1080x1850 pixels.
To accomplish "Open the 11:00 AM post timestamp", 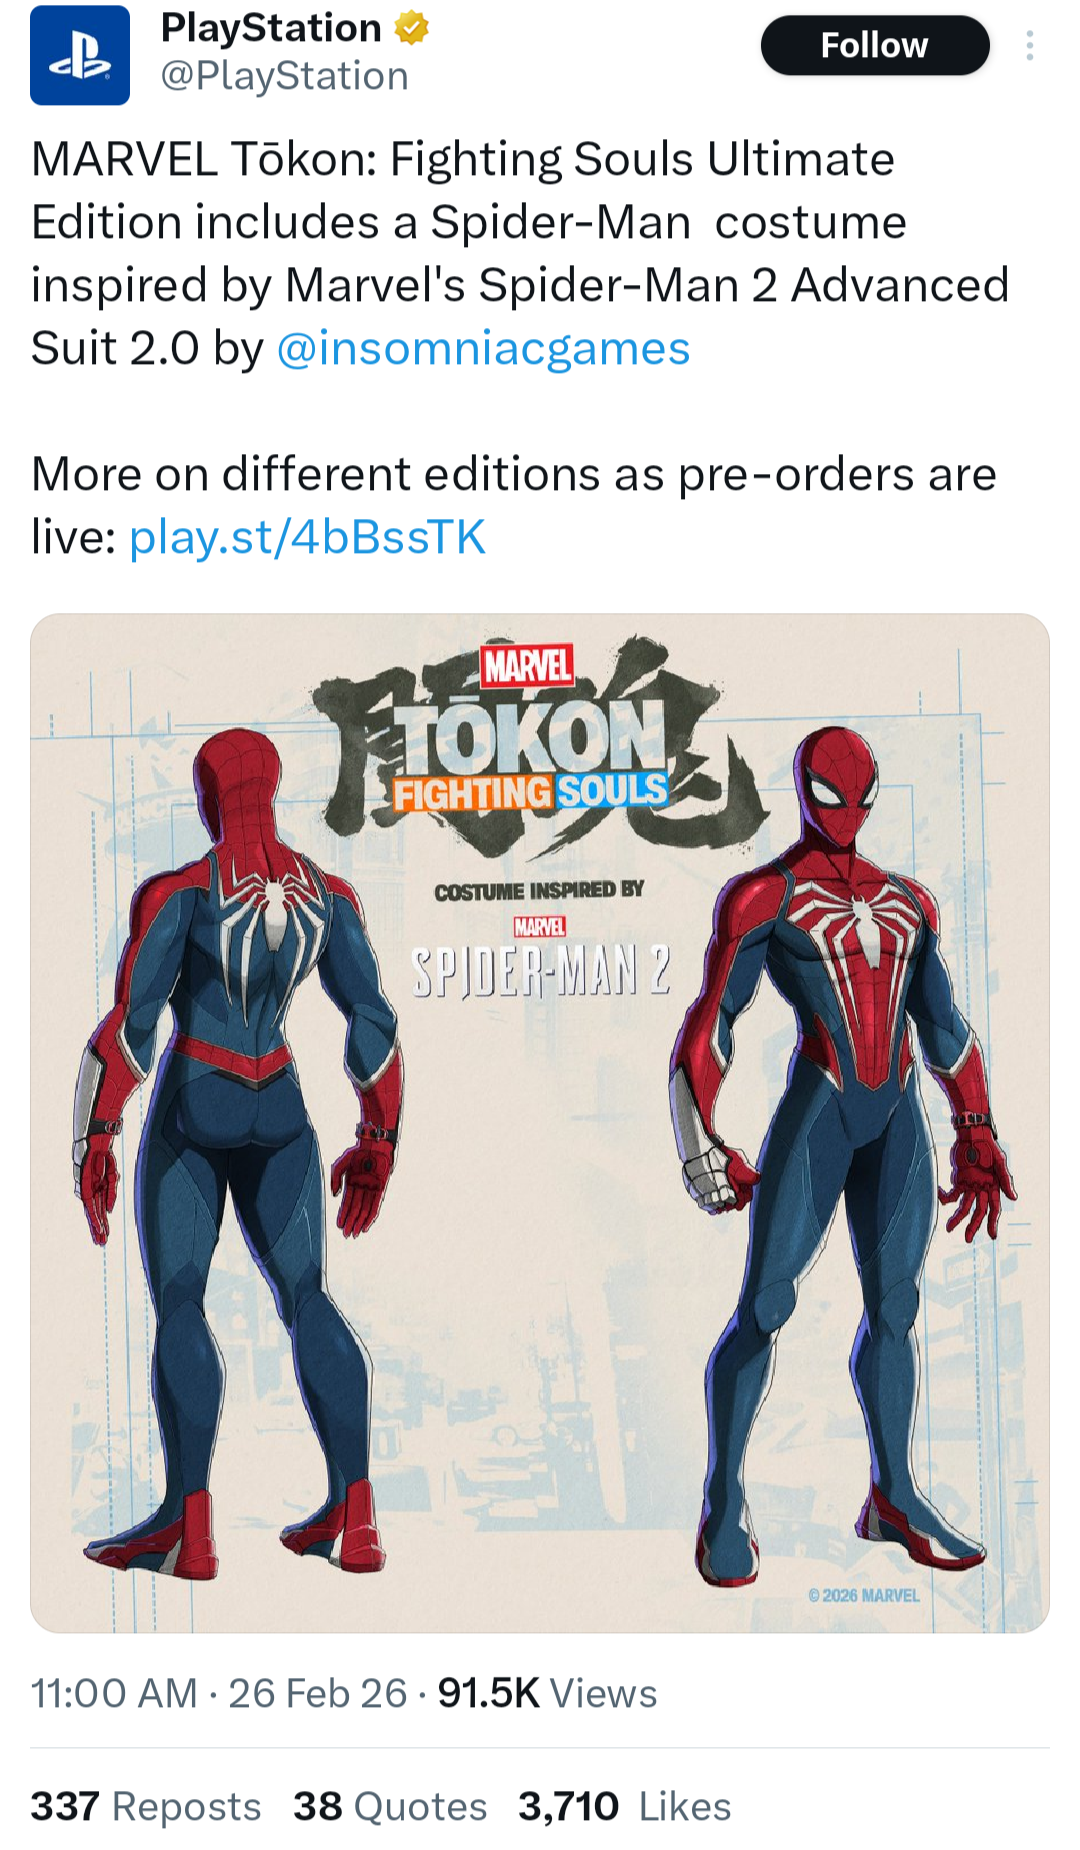I will click(x=114, y=1693).
